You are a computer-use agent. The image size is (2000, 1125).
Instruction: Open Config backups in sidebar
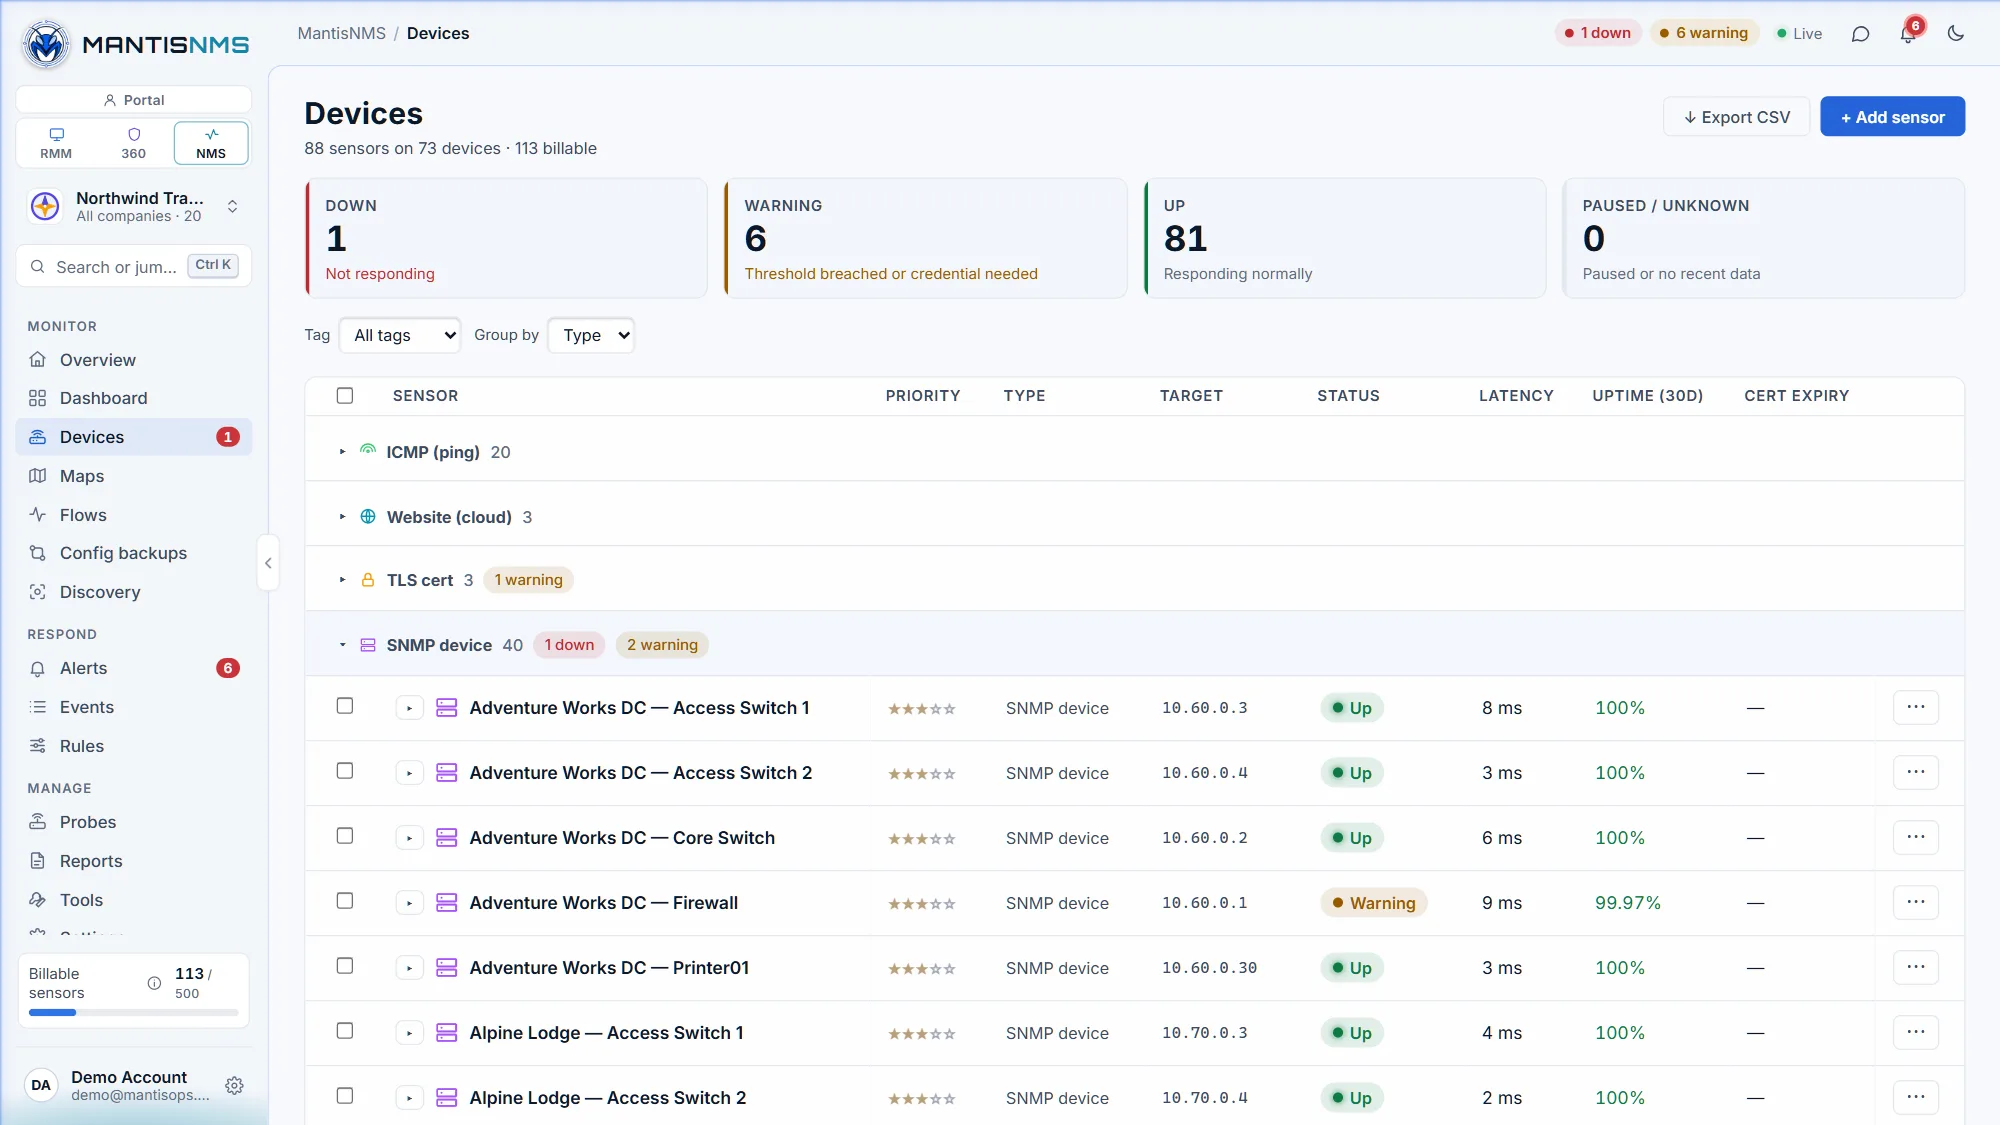click(134, 553)
